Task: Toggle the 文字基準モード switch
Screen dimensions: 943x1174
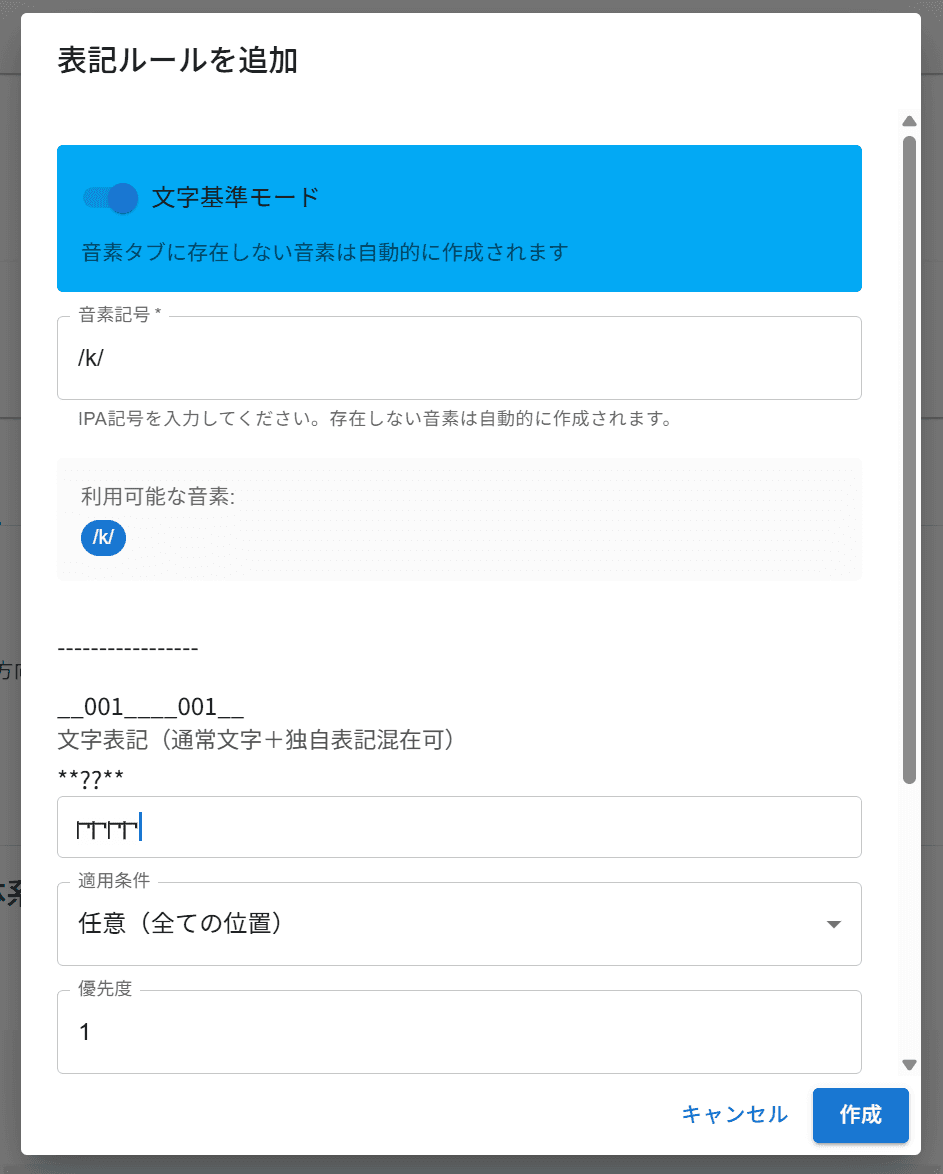Action: 110,198
